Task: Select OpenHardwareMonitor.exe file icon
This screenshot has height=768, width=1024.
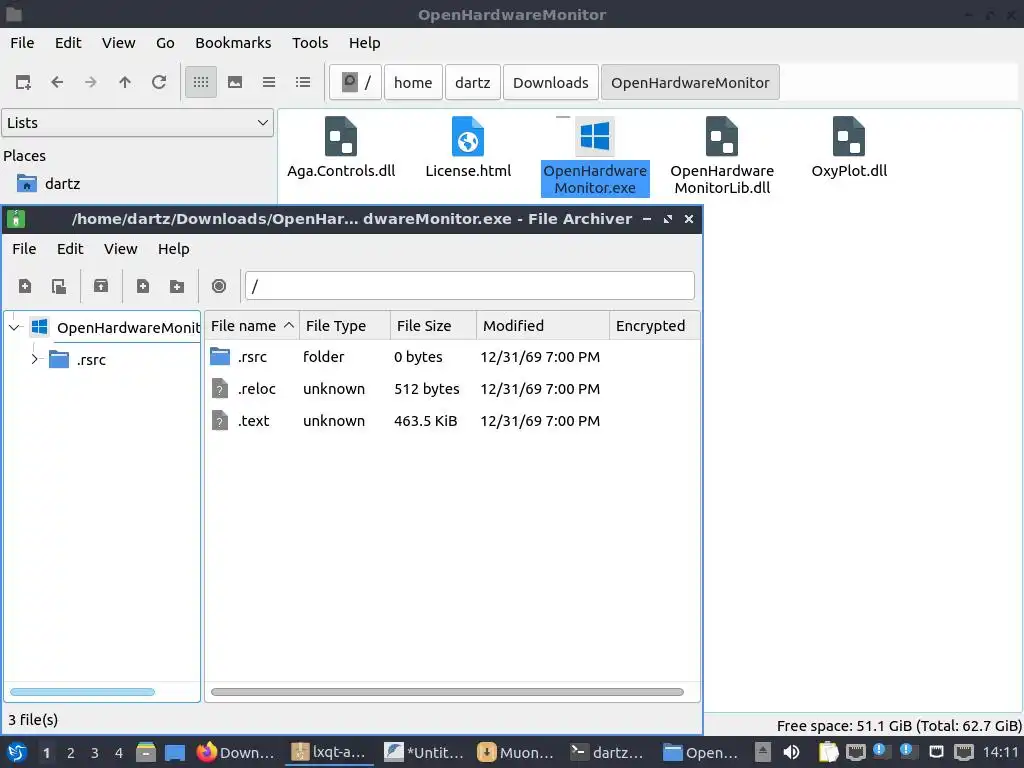Action: coord(595,136)
